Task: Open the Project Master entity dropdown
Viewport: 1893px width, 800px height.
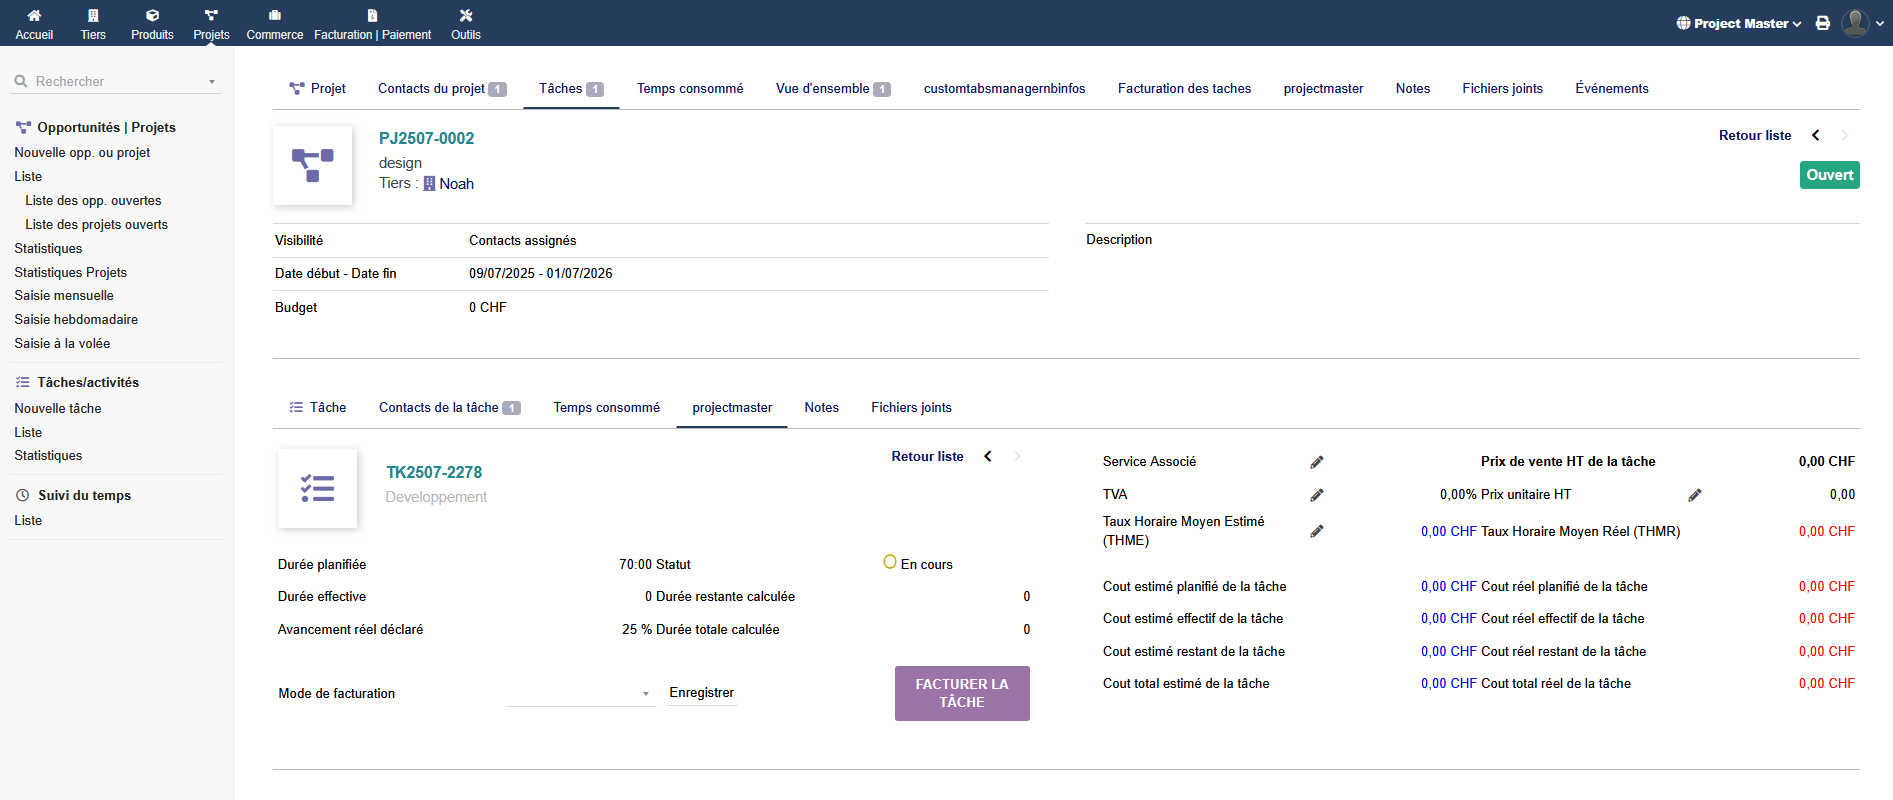Action: coord(1739,23)
